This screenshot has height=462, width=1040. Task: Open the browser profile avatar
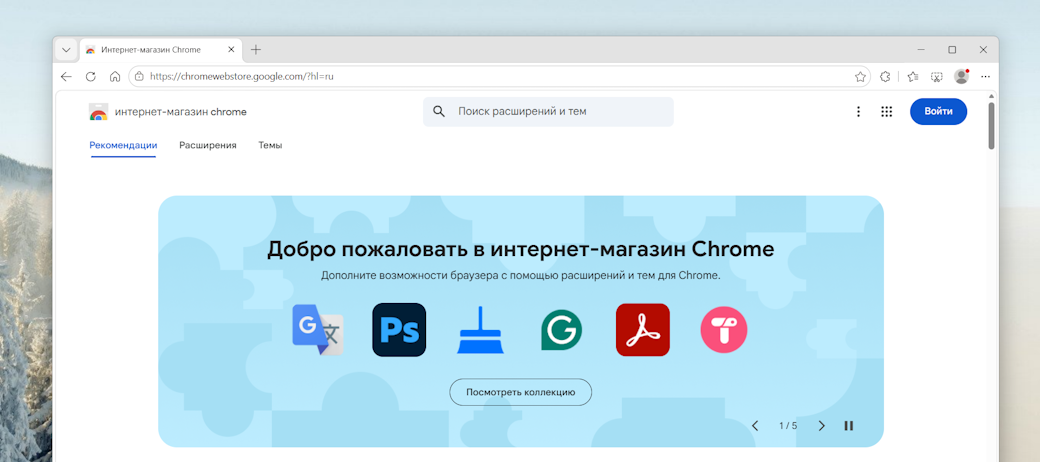[961, 76]
